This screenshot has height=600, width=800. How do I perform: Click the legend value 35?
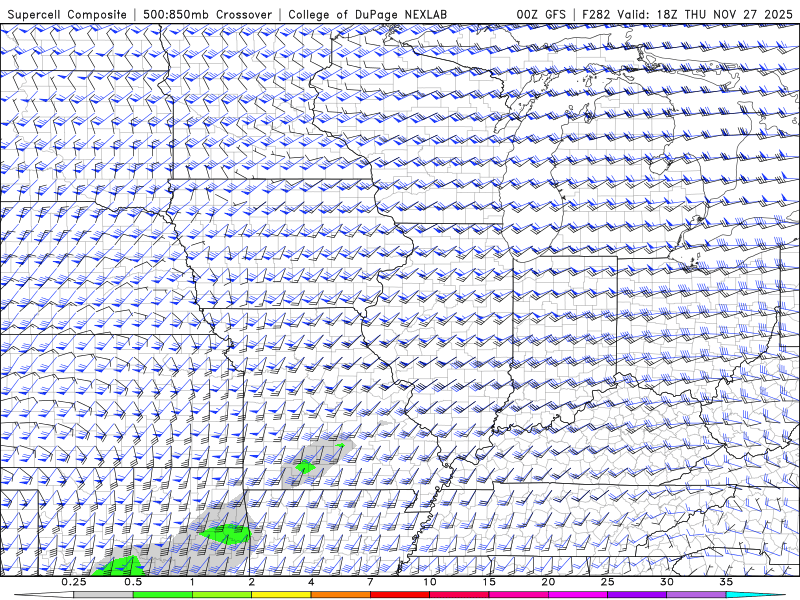(726, 582)
